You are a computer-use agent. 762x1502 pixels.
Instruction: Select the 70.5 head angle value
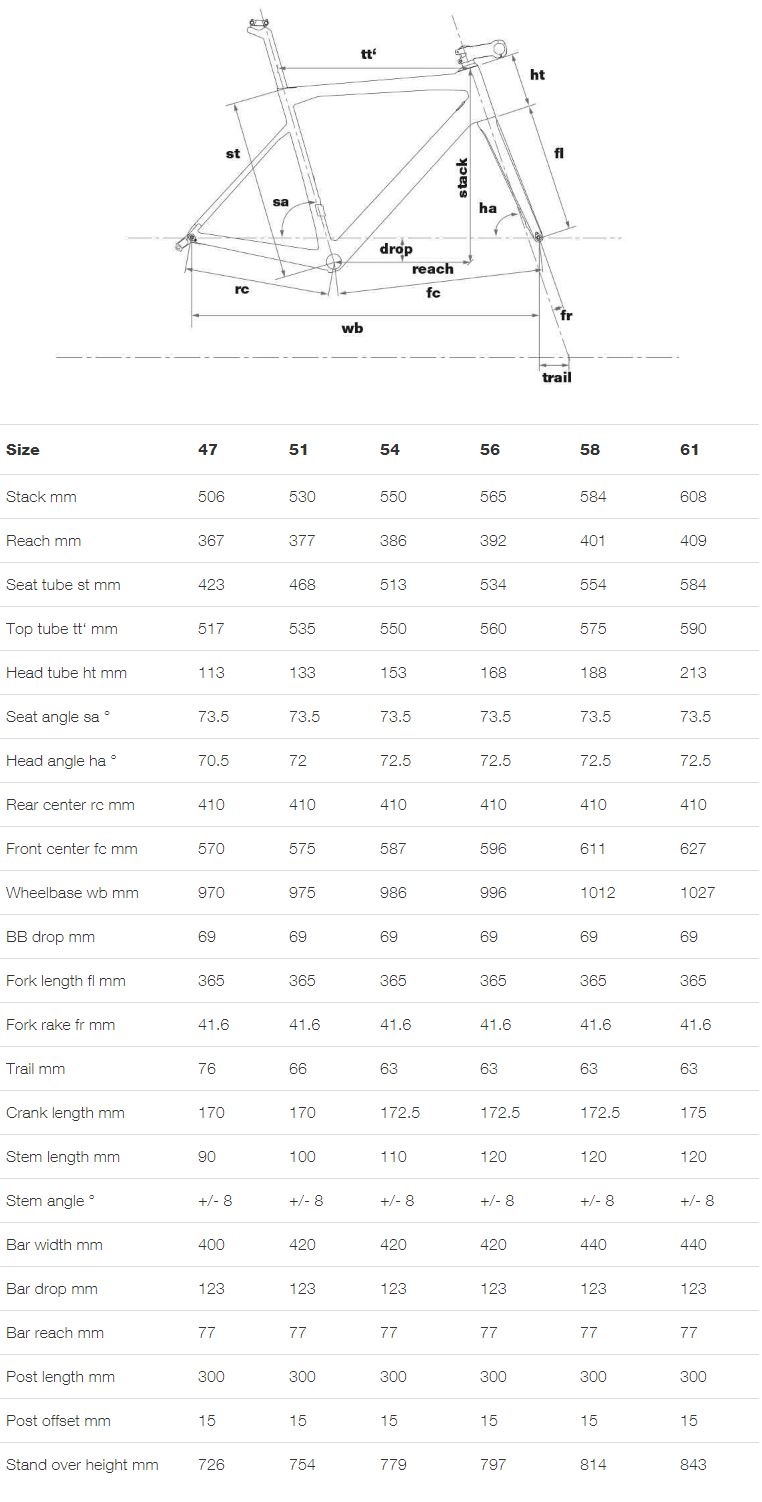(213, 761)
